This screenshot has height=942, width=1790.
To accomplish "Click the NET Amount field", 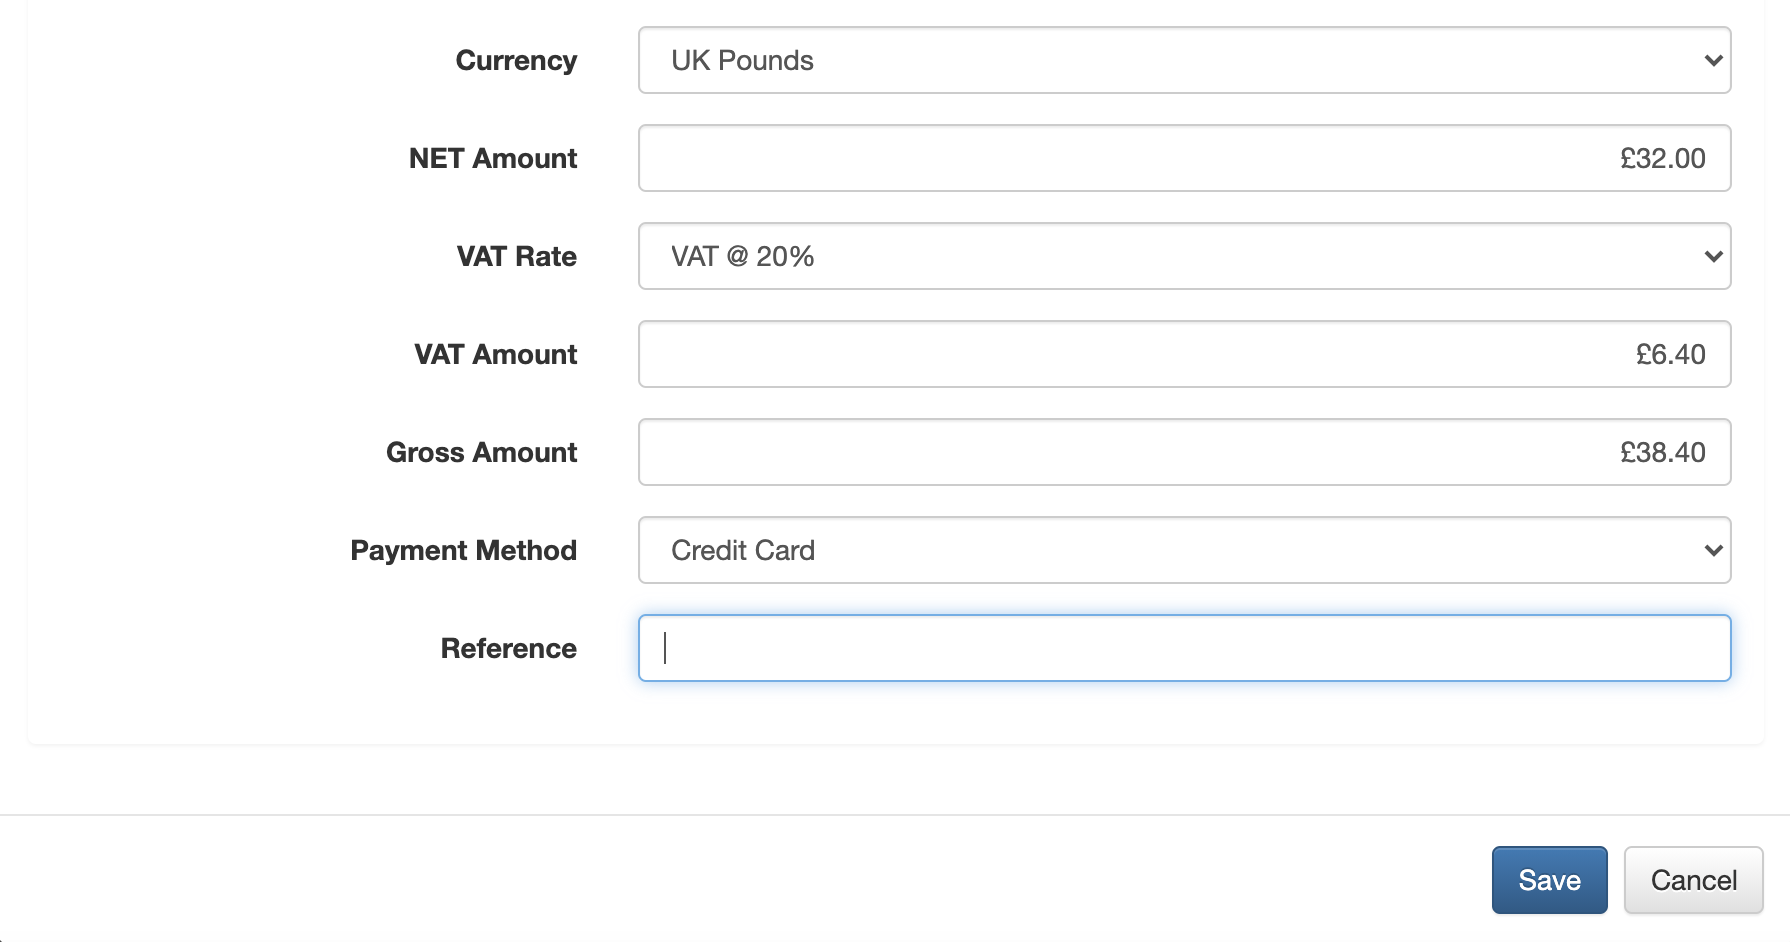I will point(1184,158).
